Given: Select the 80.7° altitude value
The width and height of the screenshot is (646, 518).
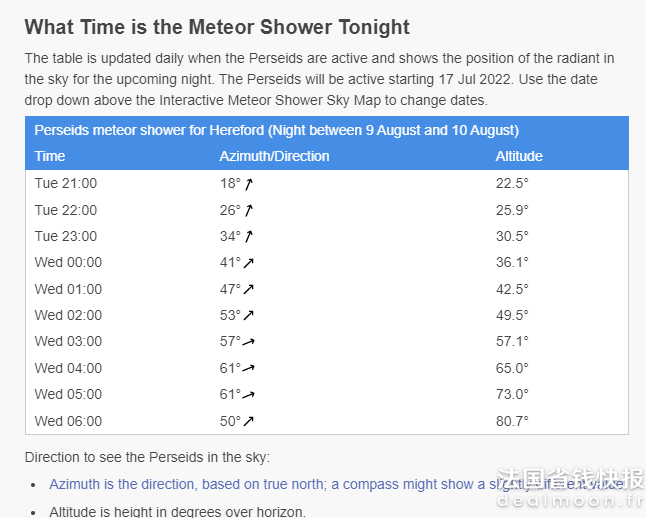Looking at the screenshot, I should click(x=512, y=421).
